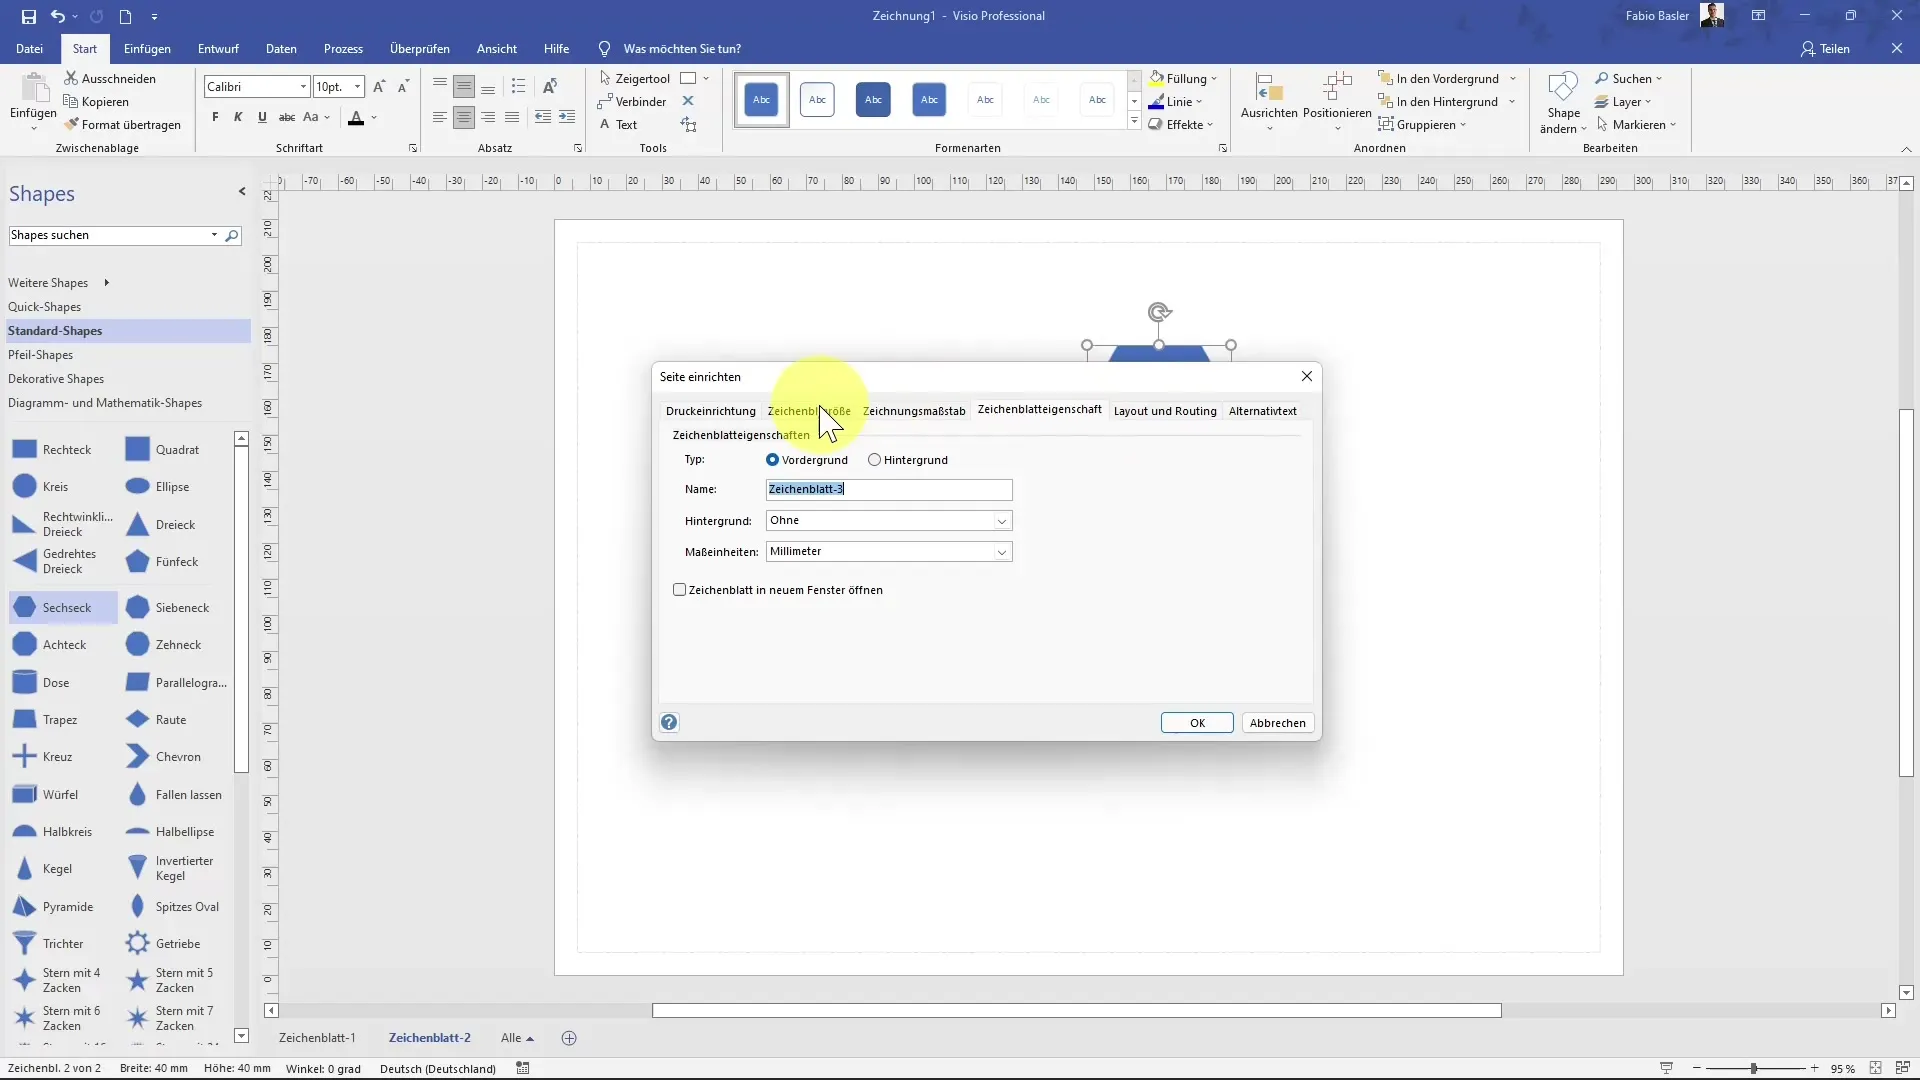
Task: Click Format übertragen brush icon
Action: (x=71, y=124)
